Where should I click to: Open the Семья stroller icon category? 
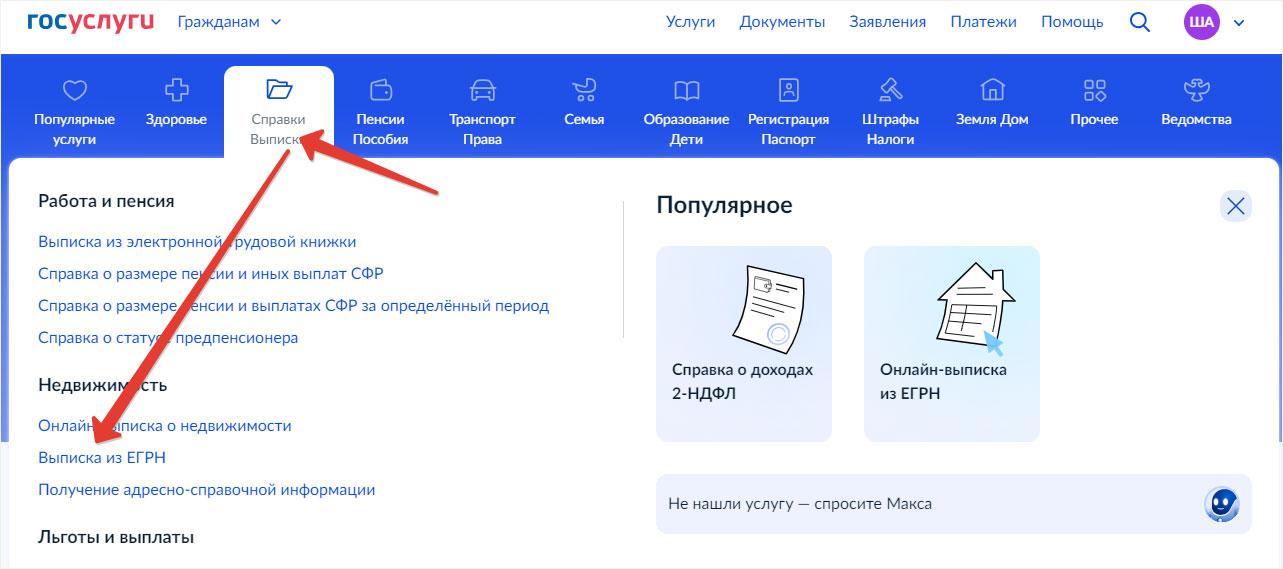click(584, 91)
